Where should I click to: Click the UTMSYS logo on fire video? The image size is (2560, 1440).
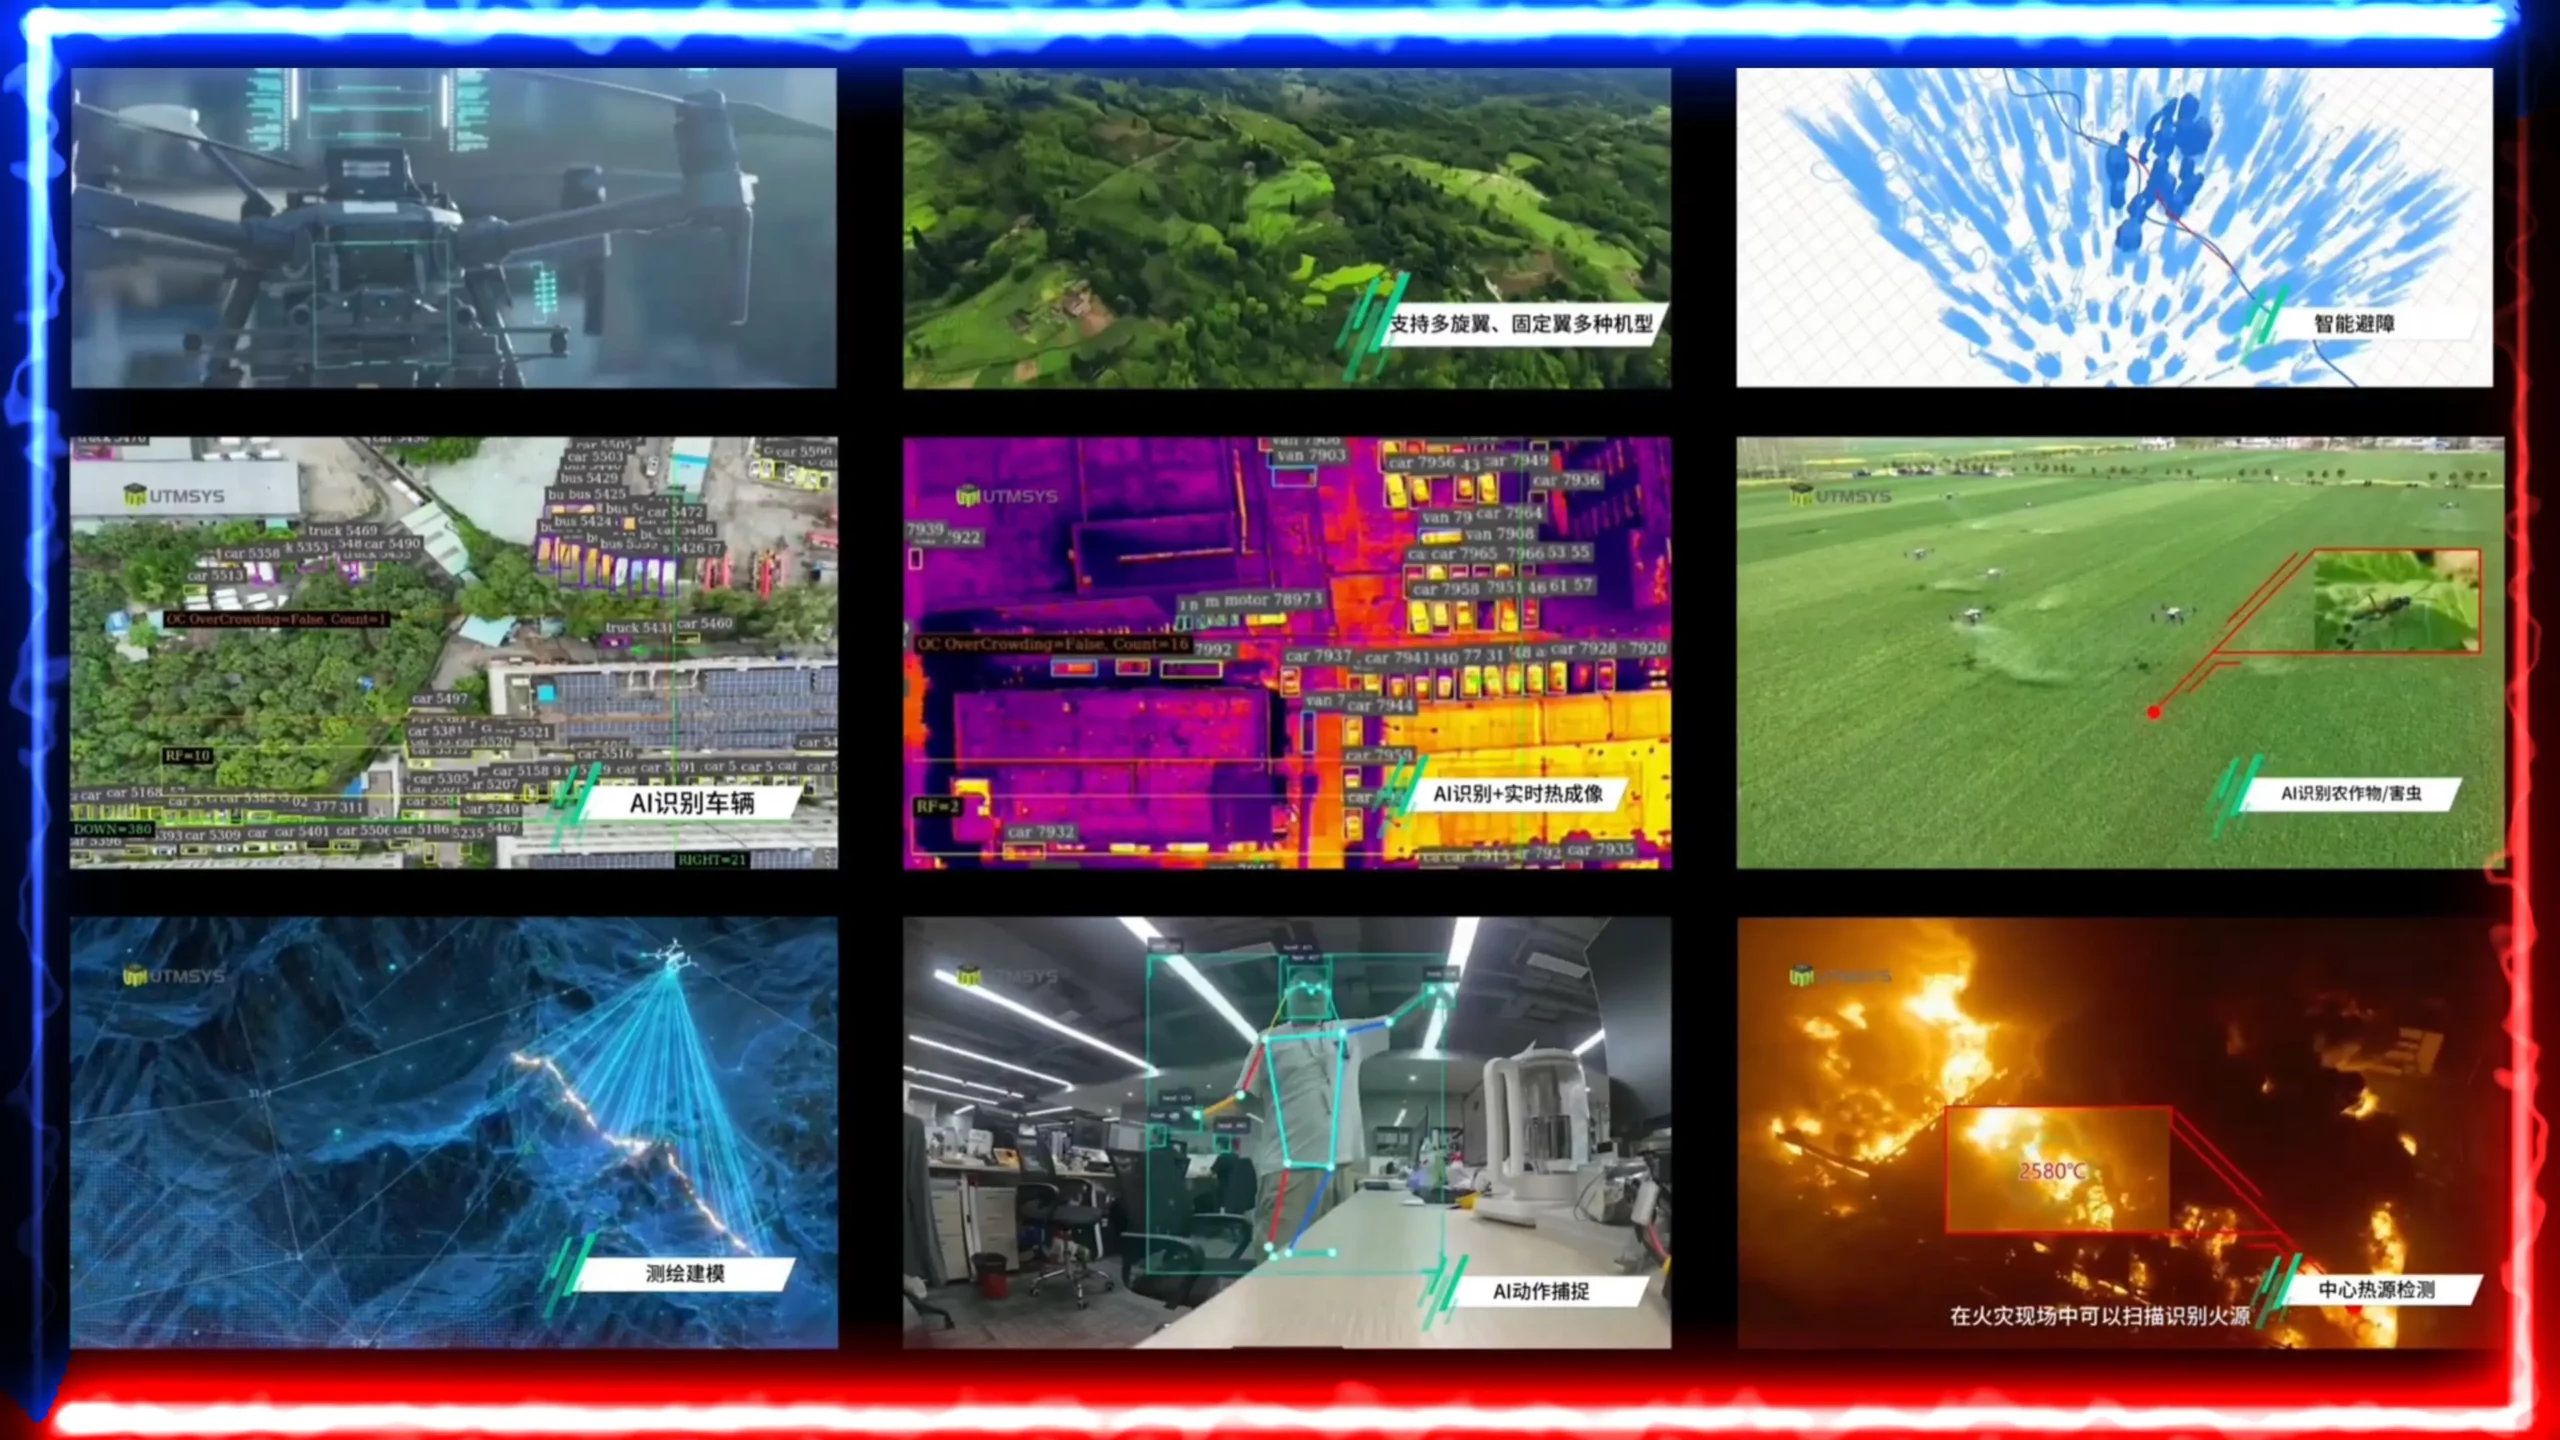click(1840, 975)
